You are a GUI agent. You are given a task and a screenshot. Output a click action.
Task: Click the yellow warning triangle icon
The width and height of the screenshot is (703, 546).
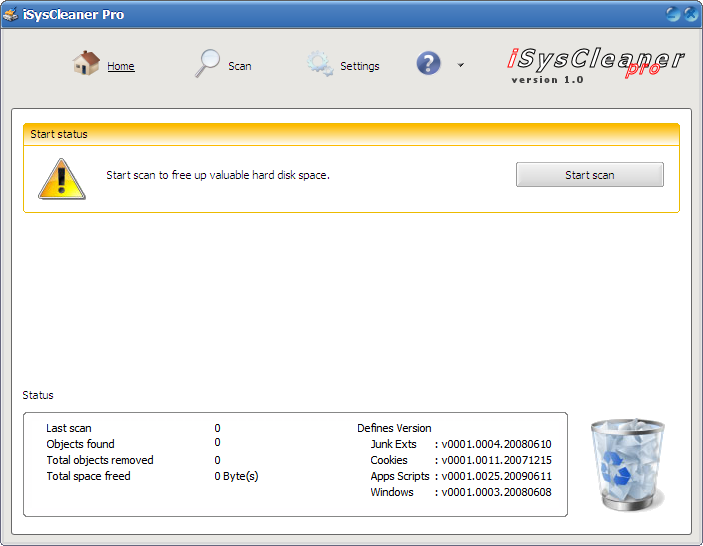(x=62, y=177)
